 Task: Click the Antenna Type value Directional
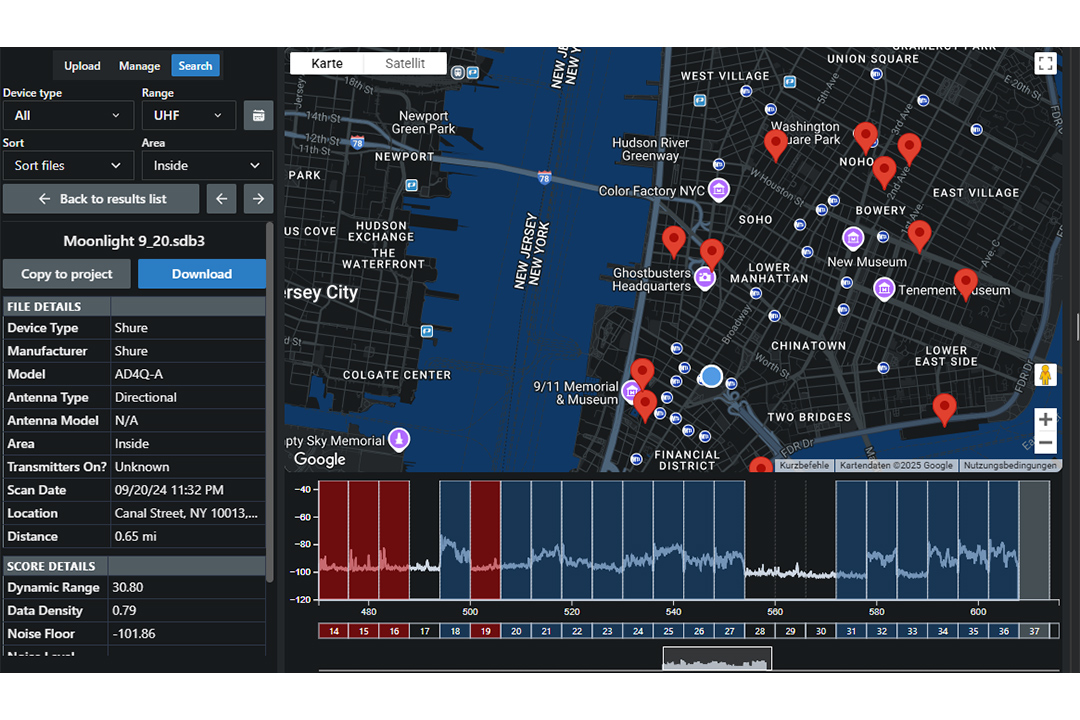pos(145,398)
